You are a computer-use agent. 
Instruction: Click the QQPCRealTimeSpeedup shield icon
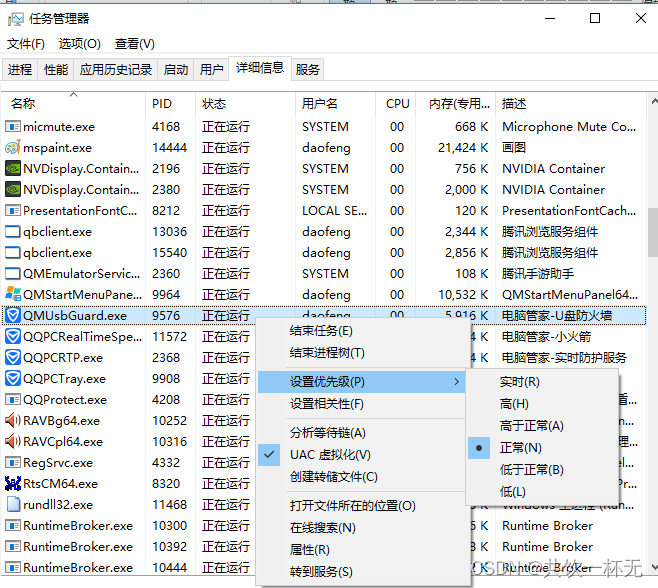tap(13, 336)
